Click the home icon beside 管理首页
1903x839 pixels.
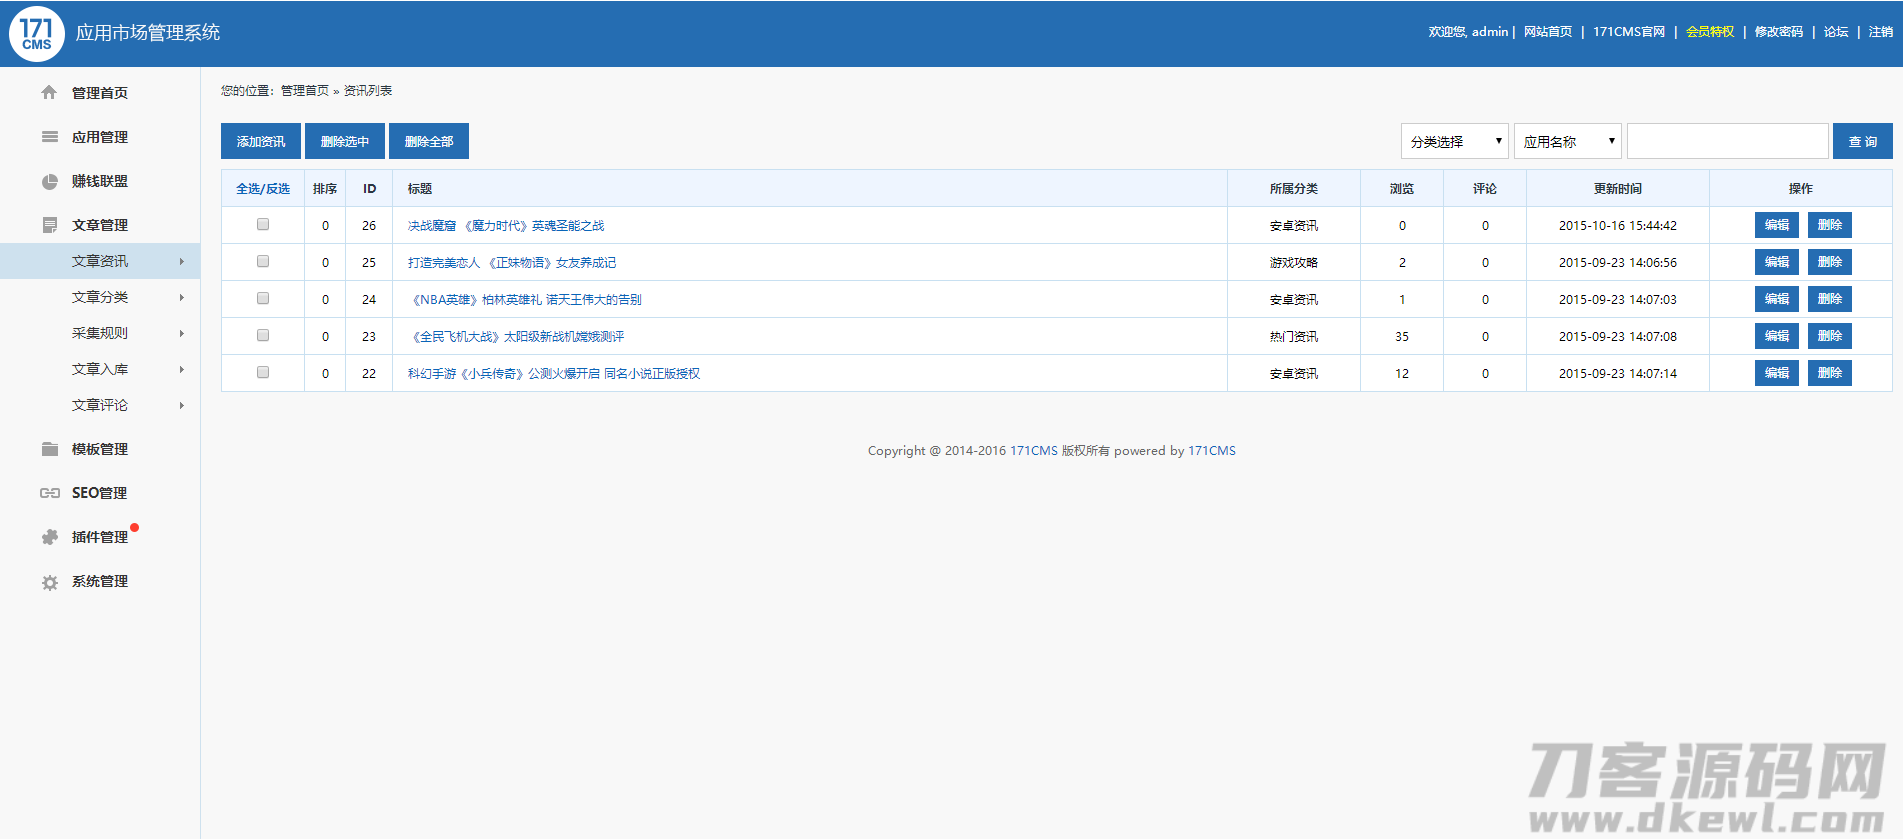[x=49, y=93]
